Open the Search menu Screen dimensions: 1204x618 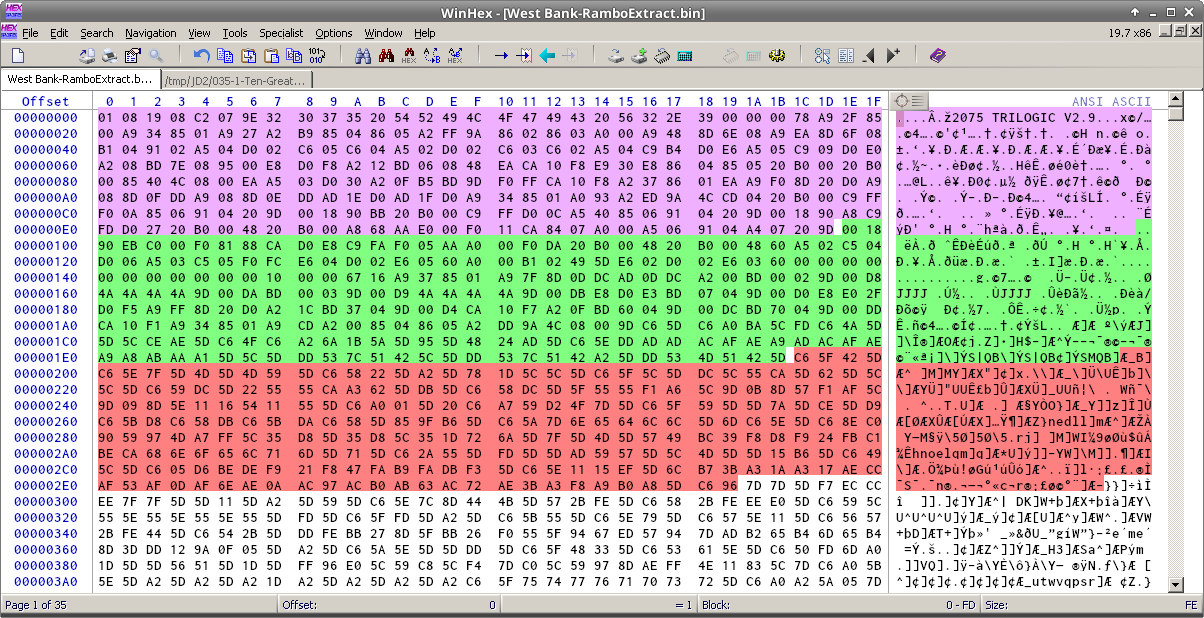pyautogui.click(x=97, y=33)
